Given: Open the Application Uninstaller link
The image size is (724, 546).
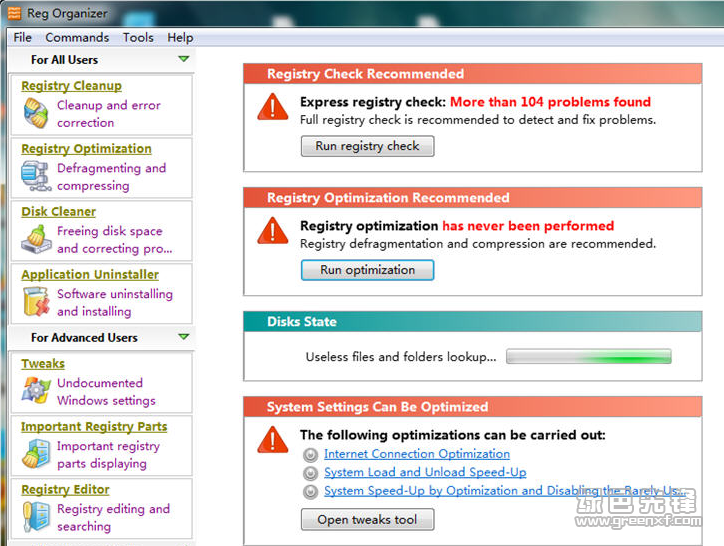Looking at the screenshot, I should [90, 274].
